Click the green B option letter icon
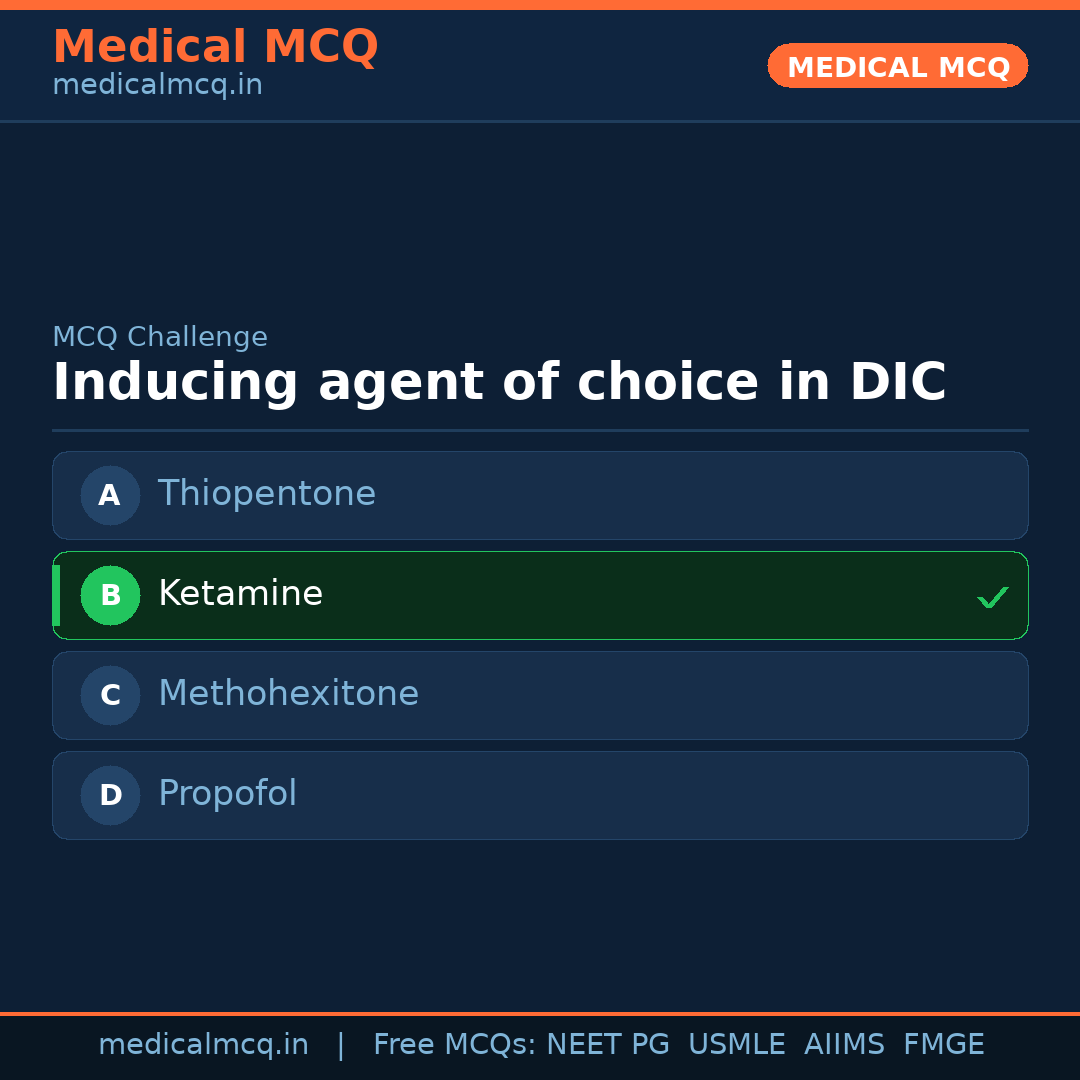The height and width of the screenshot is (1080, 1080). pyautogui.click(x=110, y=595)
